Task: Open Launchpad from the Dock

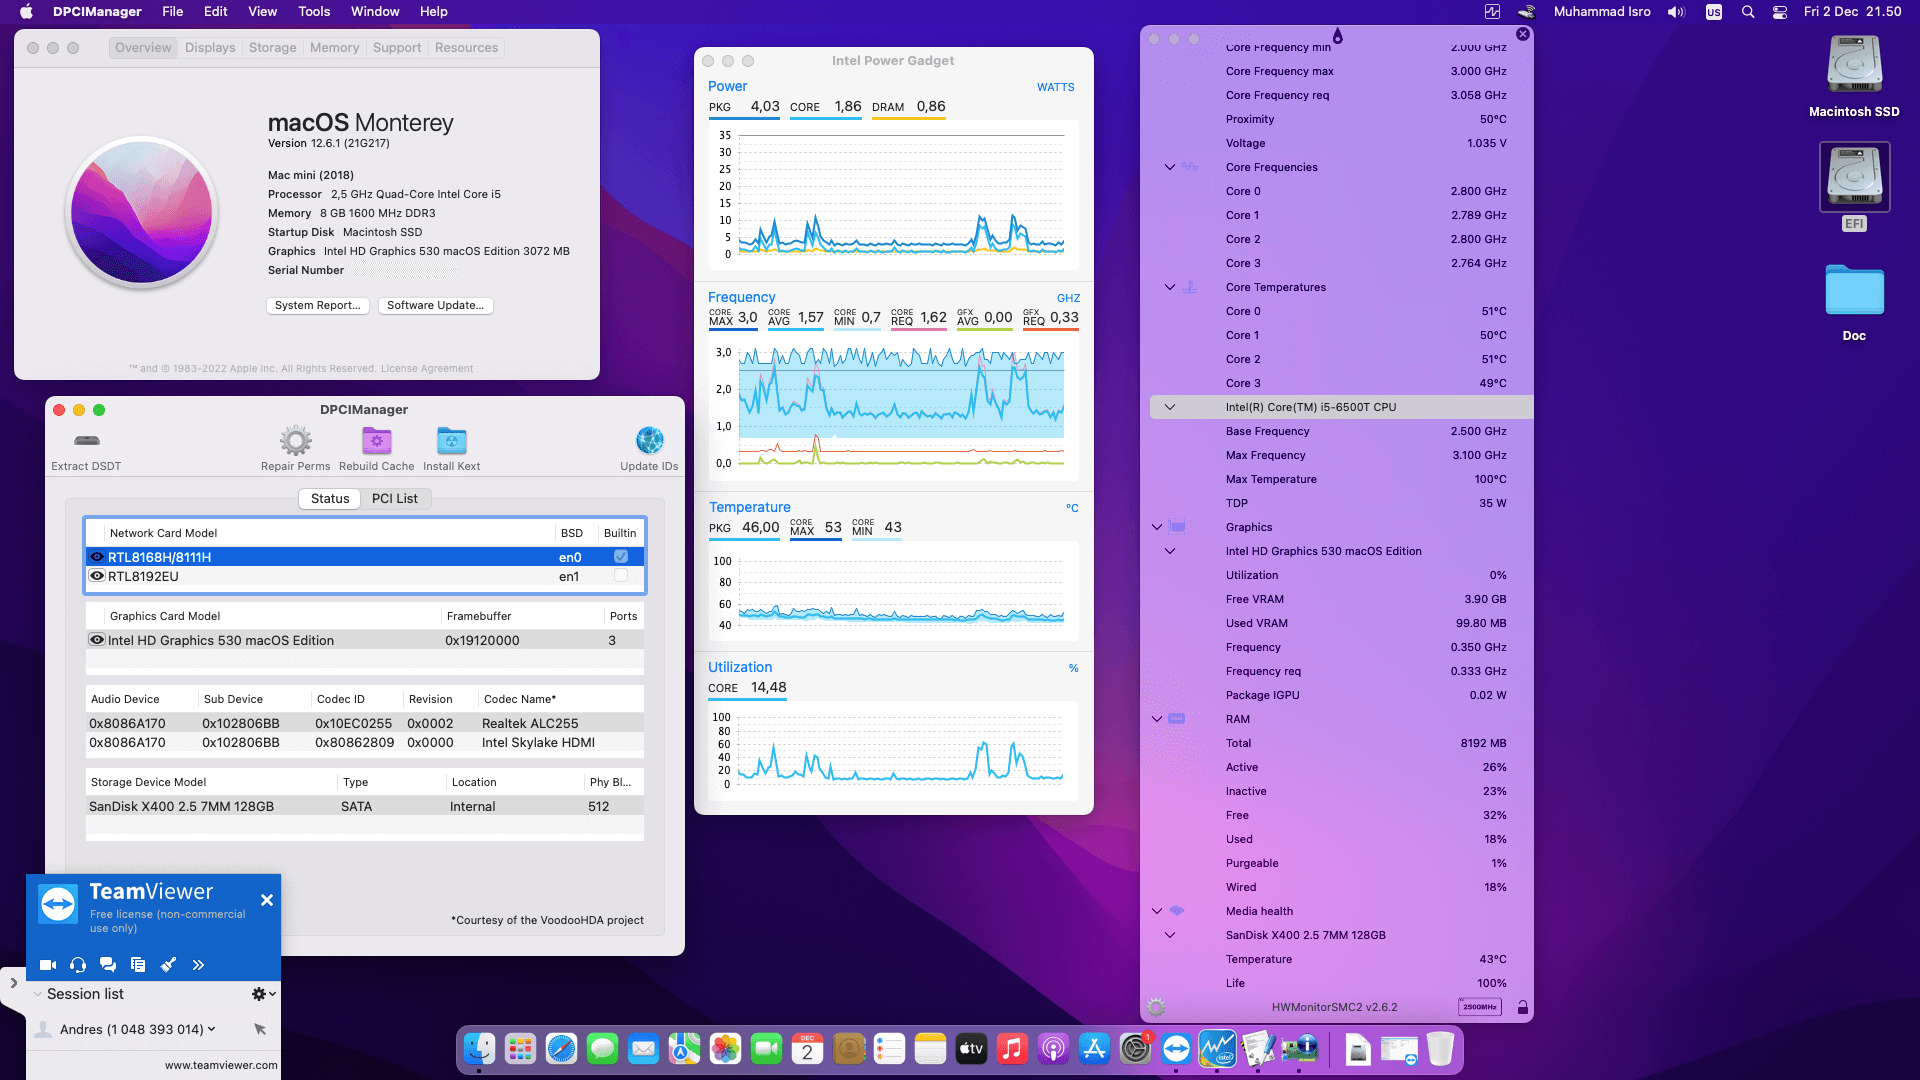Action: 520,1049
